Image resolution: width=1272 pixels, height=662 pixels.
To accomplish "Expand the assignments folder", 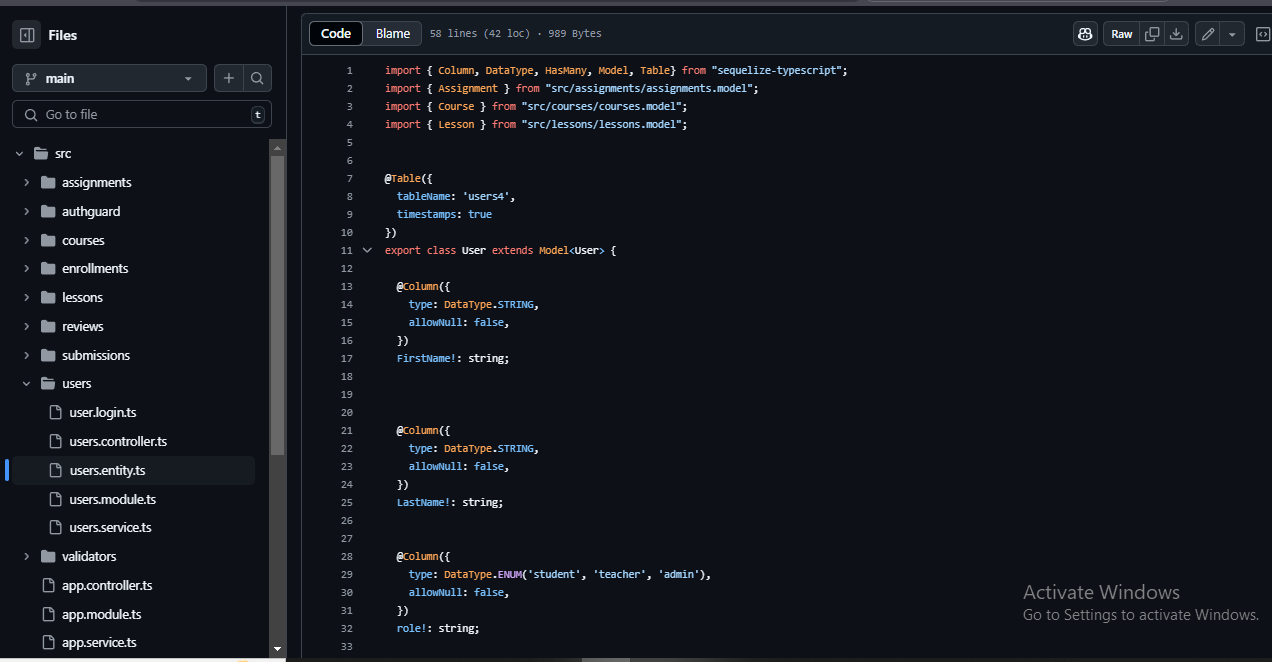I will click(x=27, y=183).
